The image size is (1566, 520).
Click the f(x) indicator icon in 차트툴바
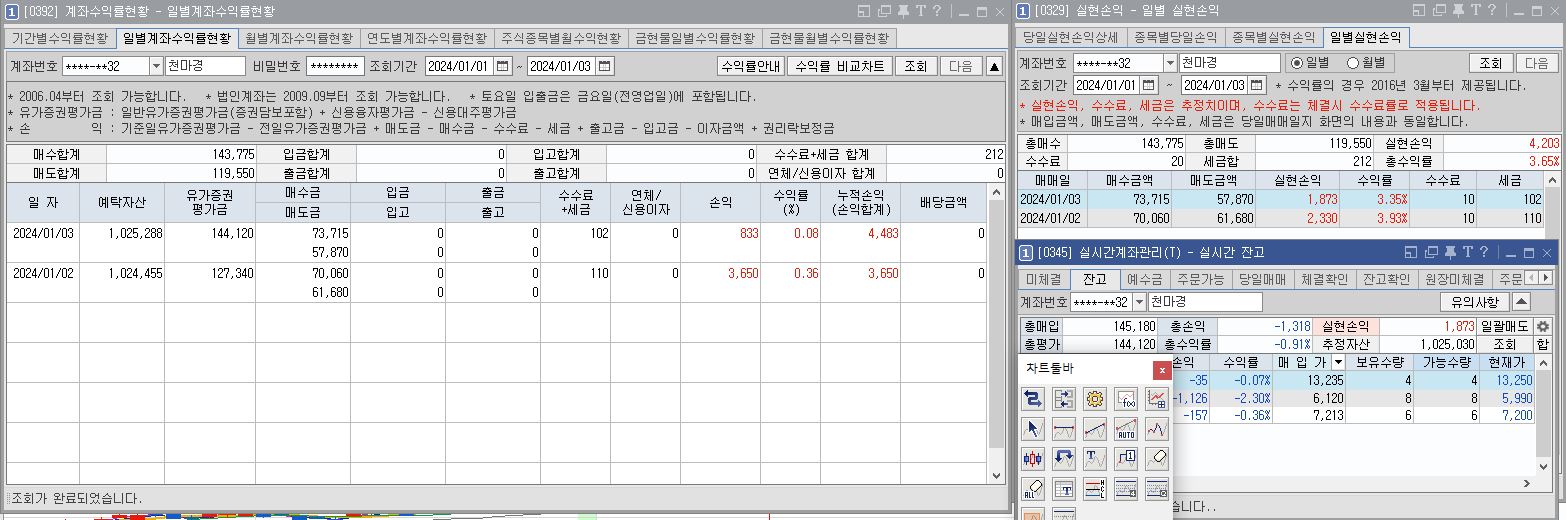point(1126,400)
